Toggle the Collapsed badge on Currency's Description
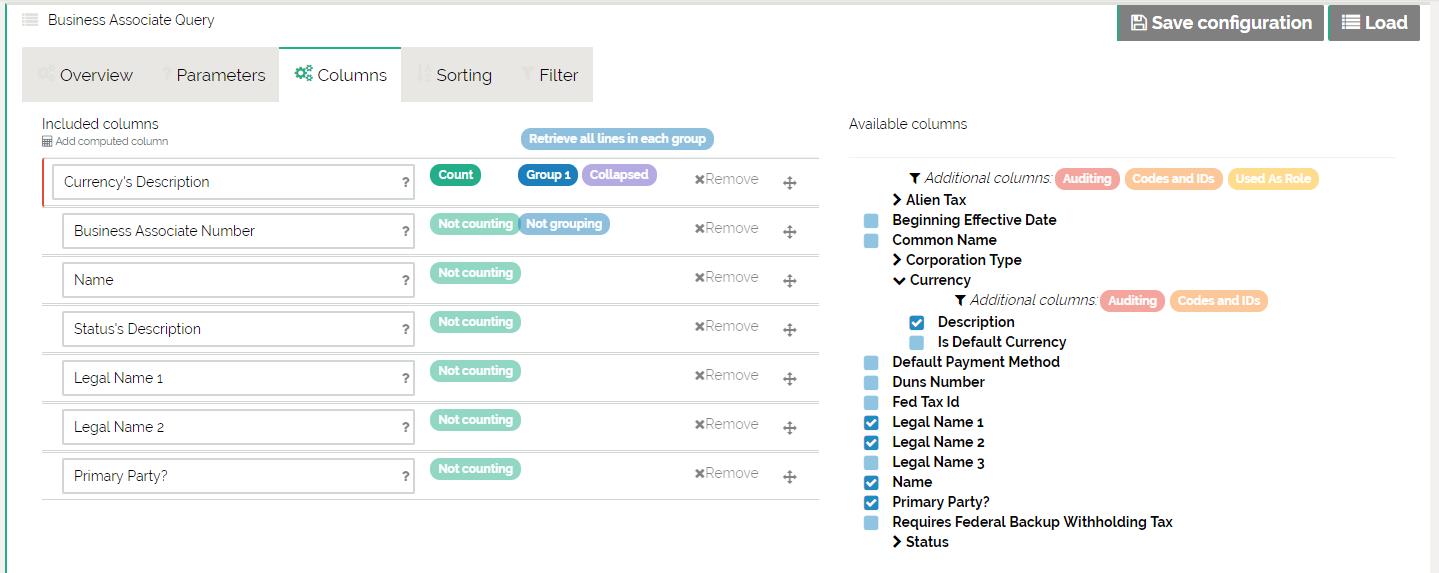 [x=619, y=175]
